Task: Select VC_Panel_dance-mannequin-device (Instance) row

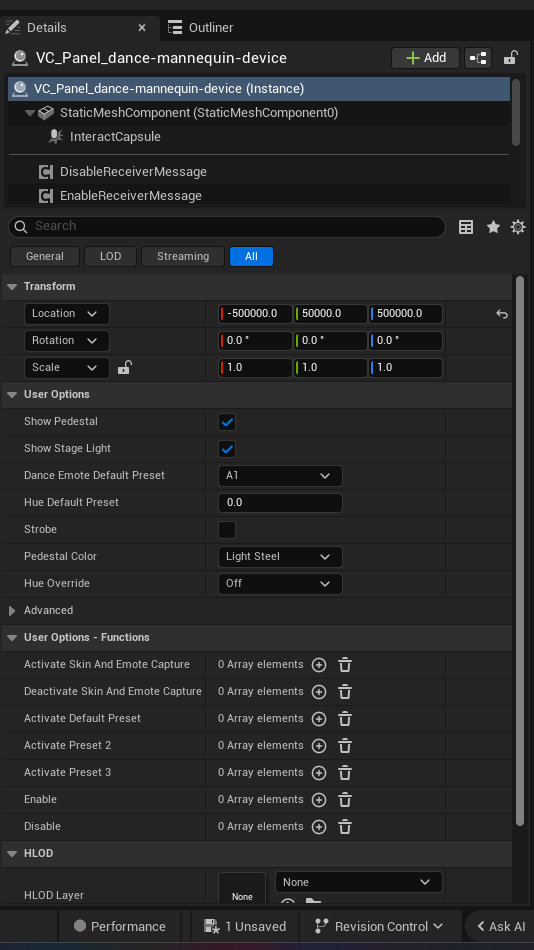Action: point(259,88)
